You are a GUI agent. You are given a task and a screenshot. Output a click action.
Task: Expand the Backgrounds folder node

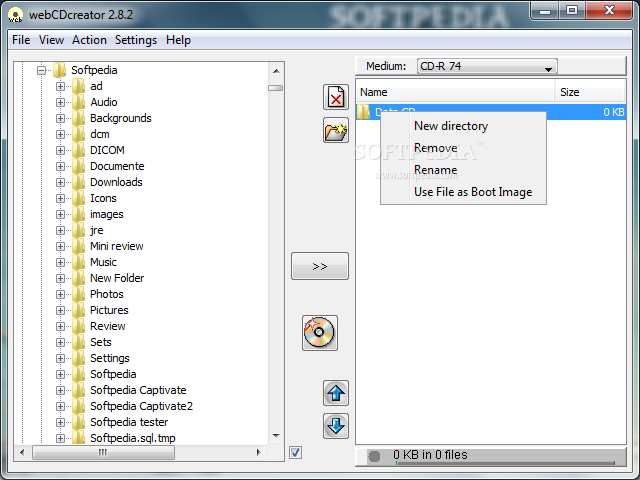pos(60,118)
